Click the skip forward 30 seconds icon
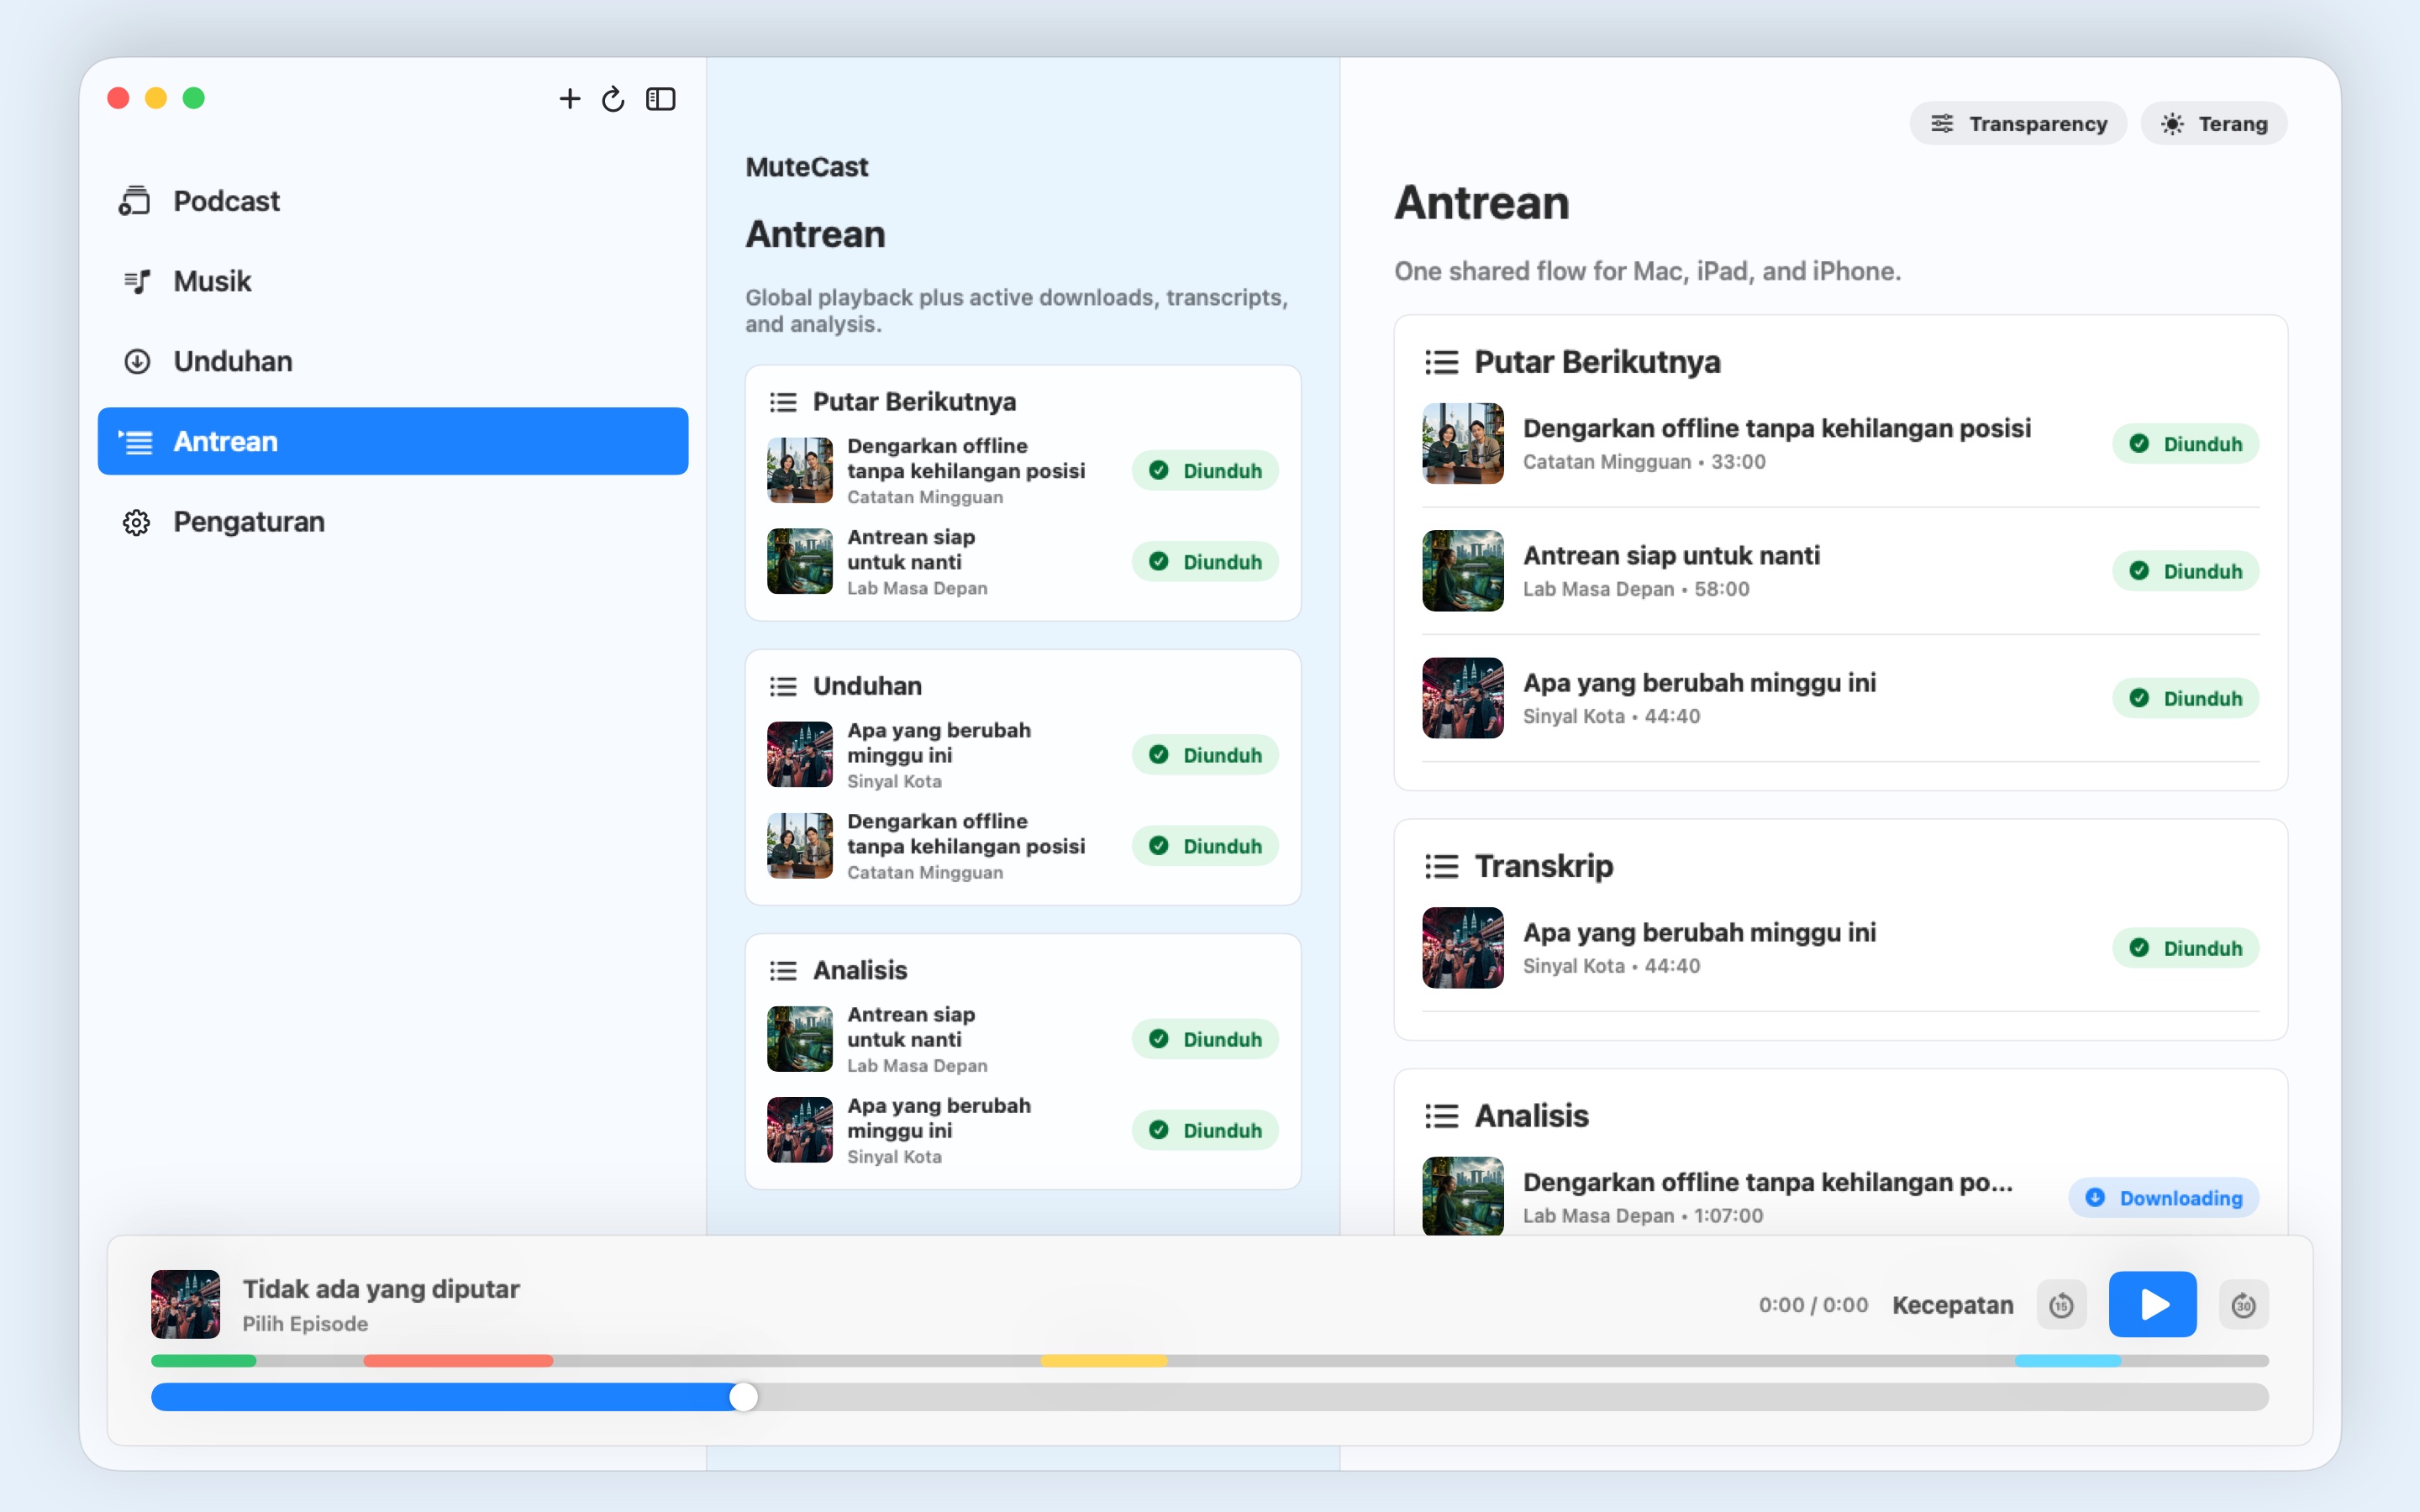 [x=2243, y=1305]
